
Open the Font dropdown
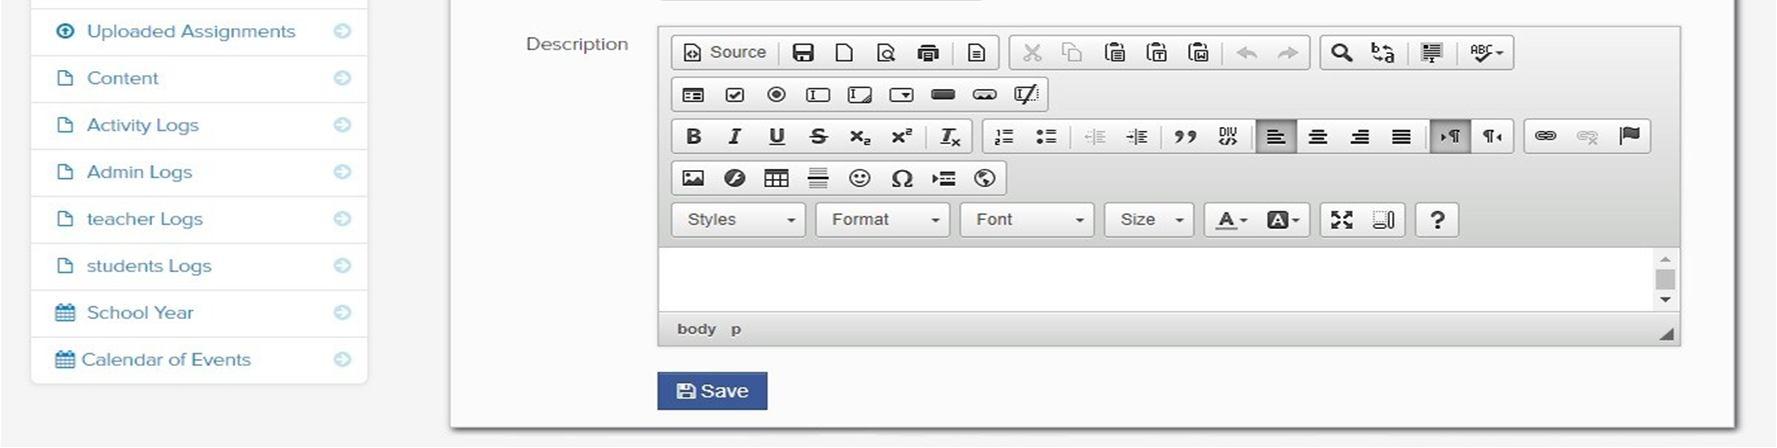(1027, 220)
